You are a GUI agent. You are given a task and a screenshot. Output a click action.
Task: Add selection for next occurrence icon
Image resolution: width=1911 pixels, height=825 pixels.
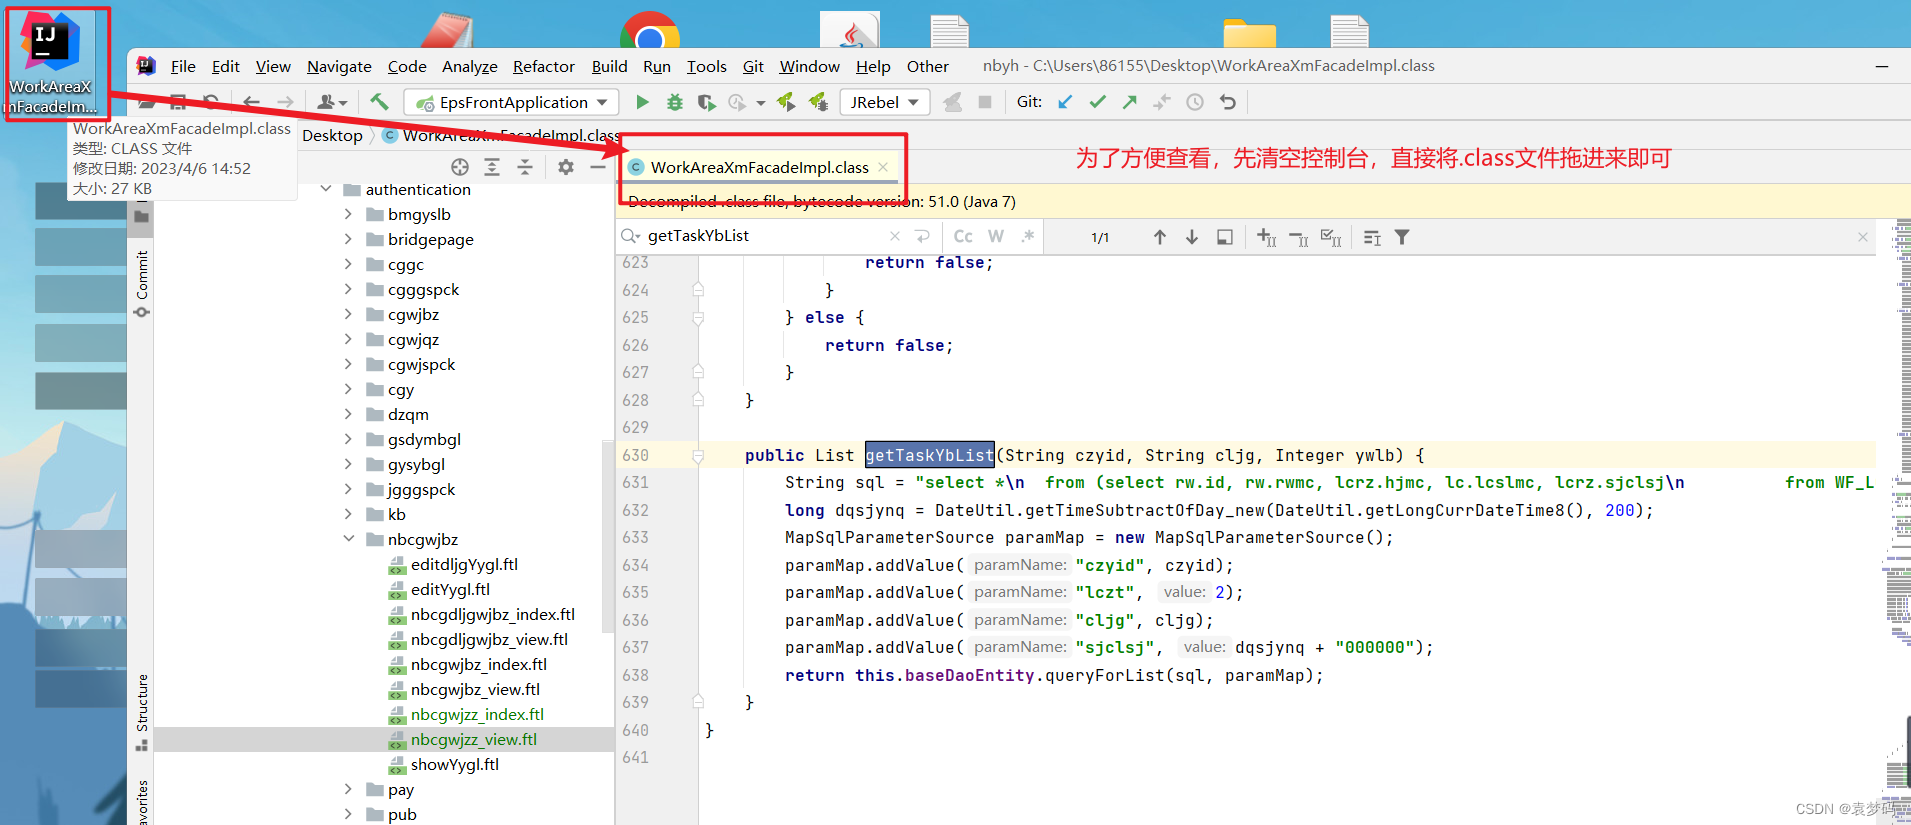[1267, 237]
